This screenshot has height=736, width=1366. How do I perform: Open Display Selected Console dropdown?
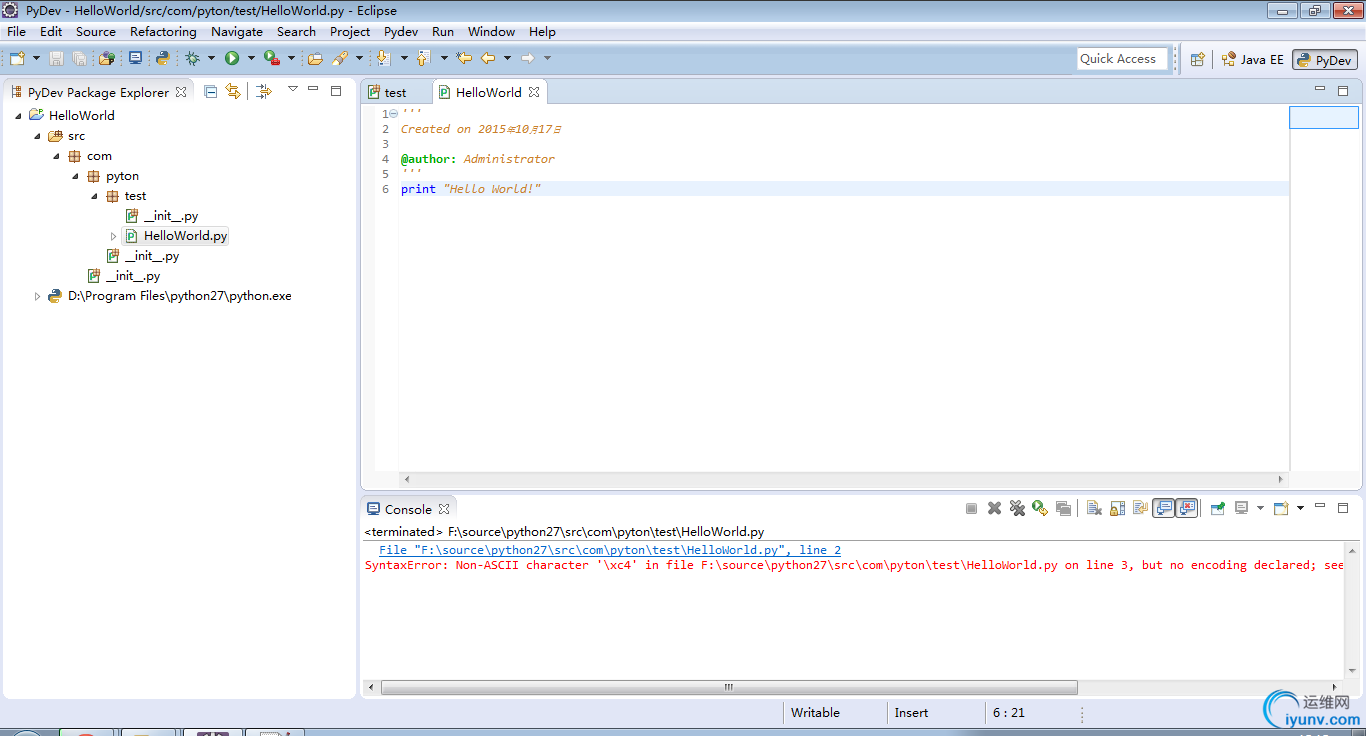click(x=1260, y=509)
